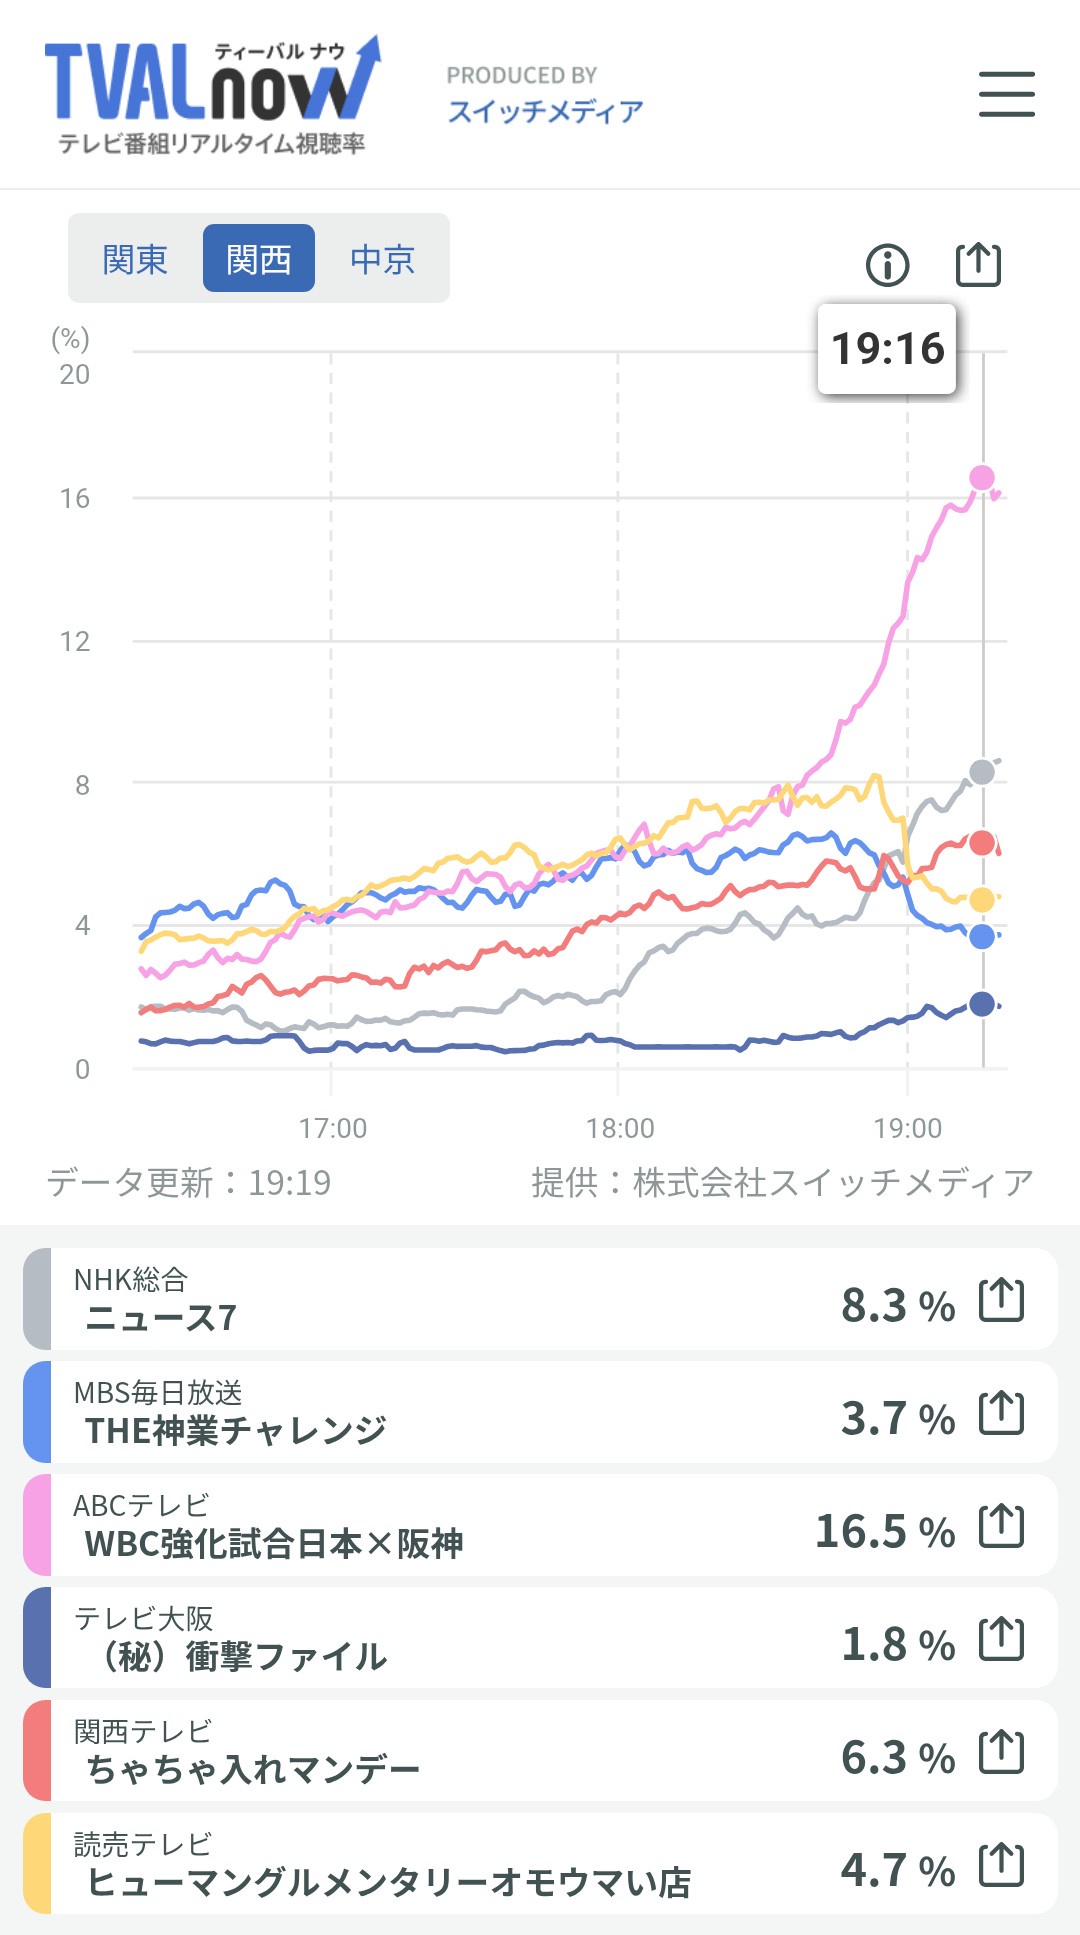Viewport: 1080px width, 1935px height.
Task: Share the MBS毎日放送 THE神業チャレンジ rating
Action: point(1001,1413)
